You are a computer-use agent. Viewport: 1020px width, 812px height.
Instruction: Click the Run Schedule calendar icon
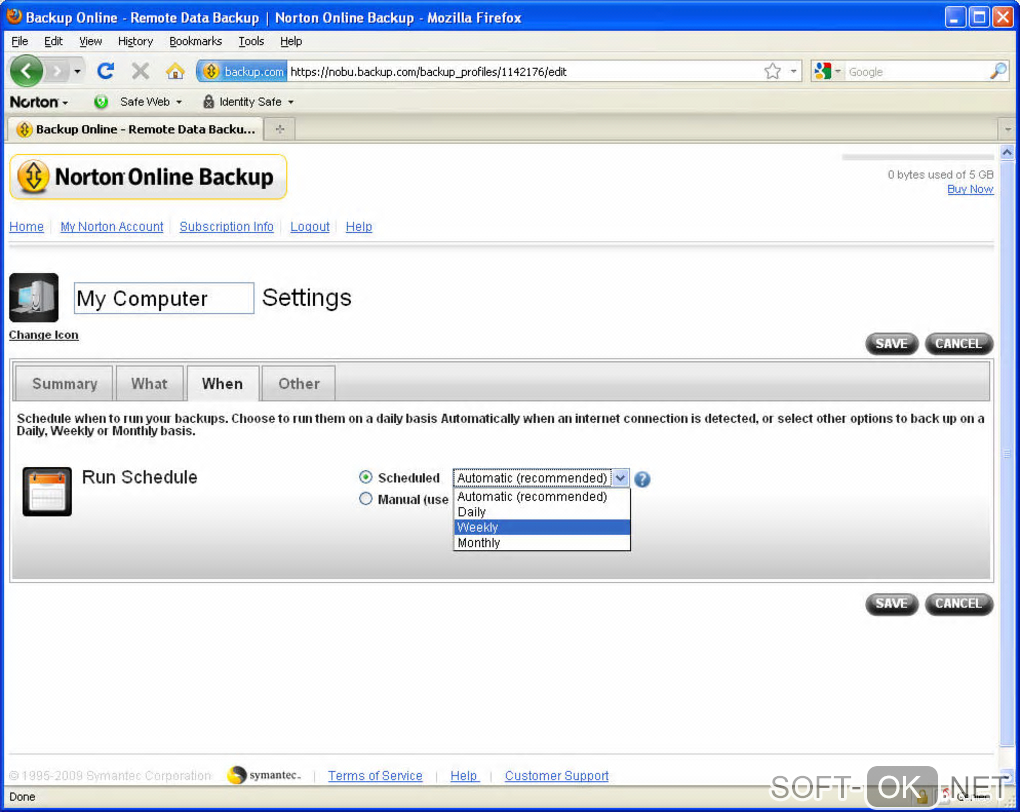[x=47, y=491]
